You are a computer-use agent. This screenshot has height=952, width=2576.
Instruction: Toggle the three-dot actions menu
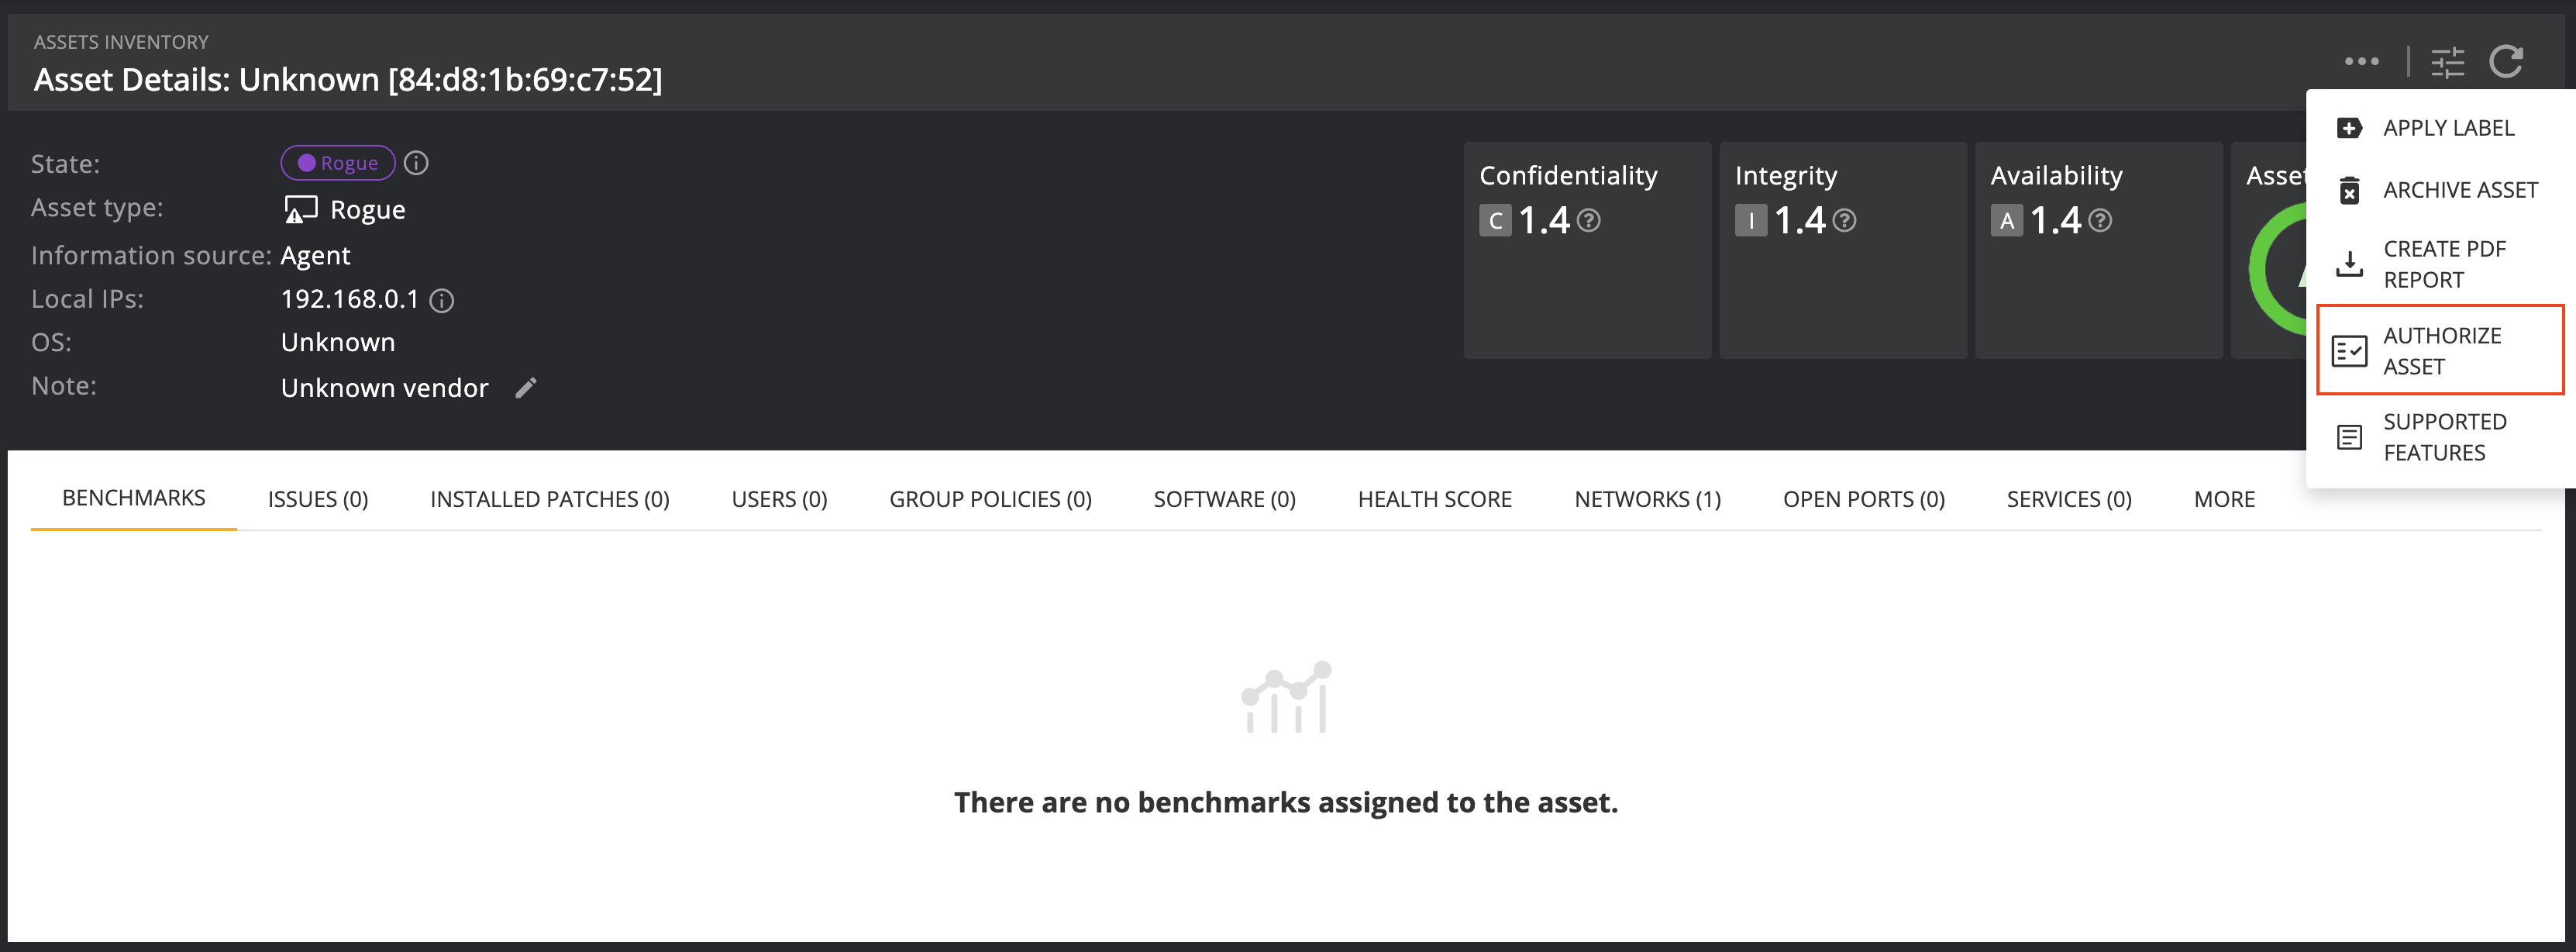coord(2361,62)
